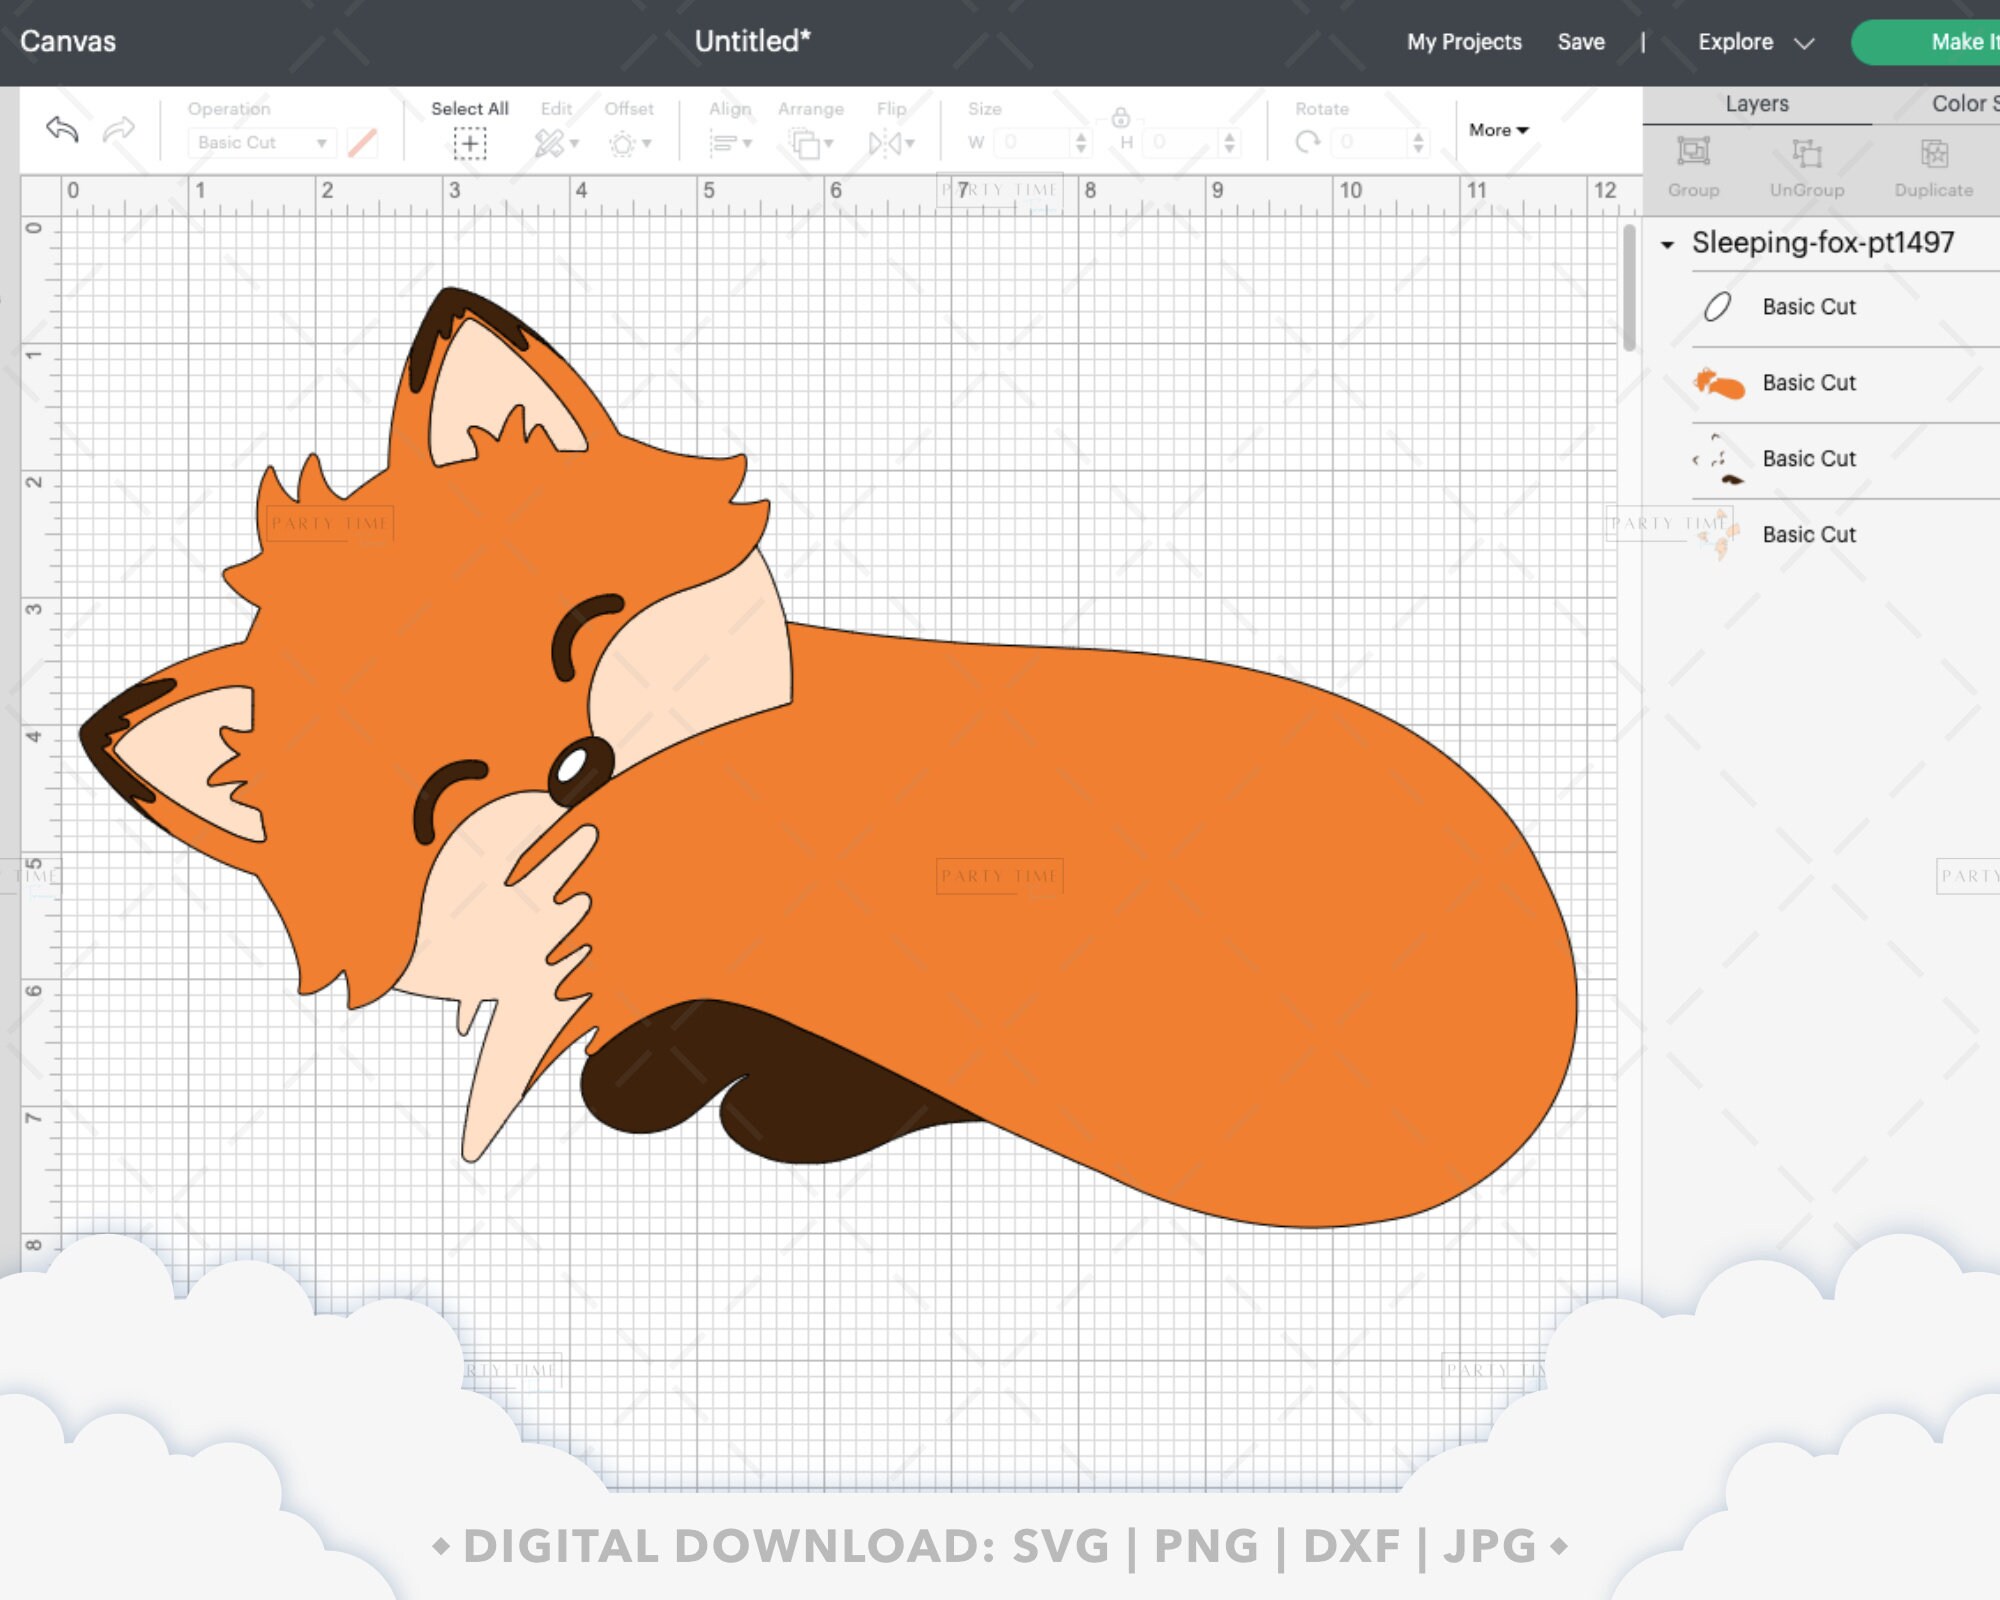Select All items on the canvas
Viewport: 2000px width, 1600px height.
(x=469, y=142)
